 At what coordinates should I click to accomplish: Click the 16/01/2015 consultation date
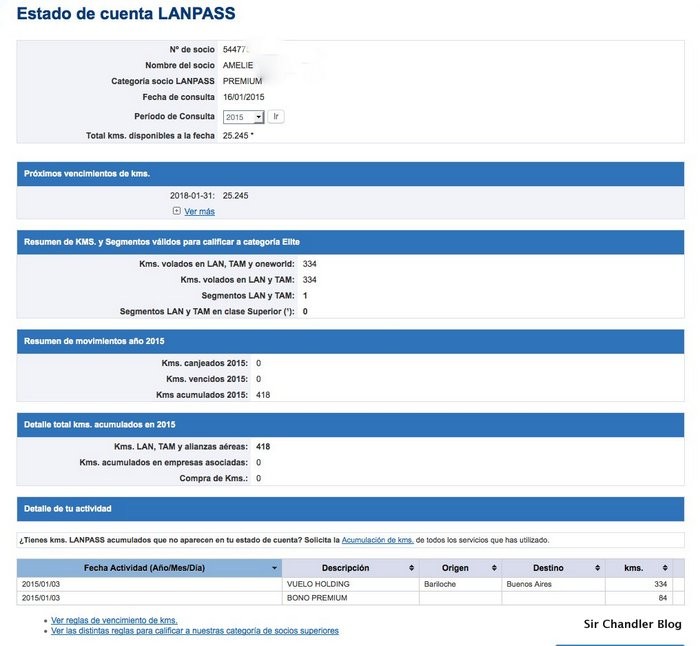[243, 97]
